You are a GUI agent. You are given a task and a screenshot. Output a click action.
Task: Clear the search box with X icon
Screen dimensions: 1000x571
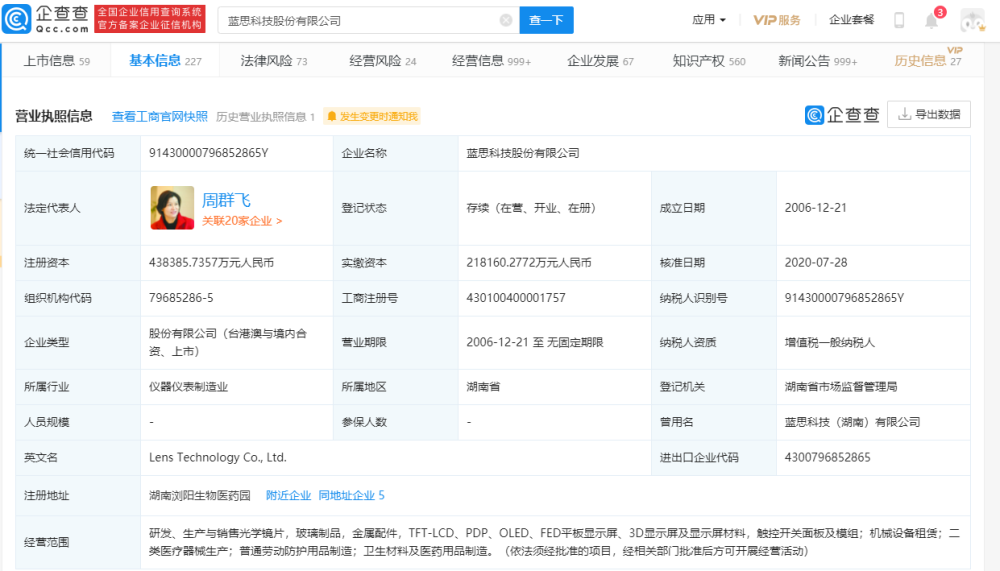pyautogui.click(x=506, y=20)
